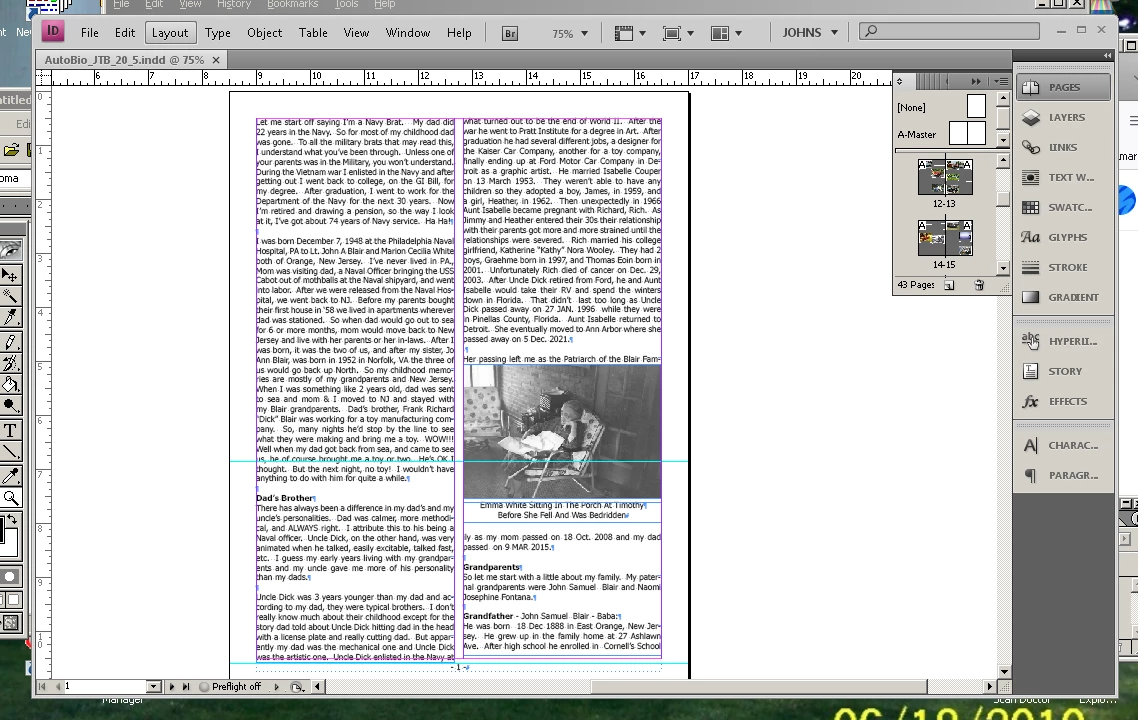Screen dimensions: 1138x720
Task: Select the 14-15 spread thumbnail
Action: coord(945,238)
